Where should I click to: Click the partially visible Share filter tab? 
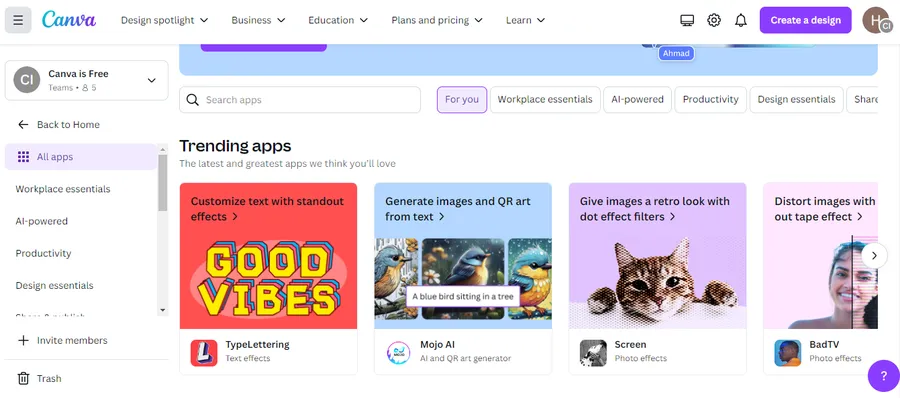pyautogui.click(x=862, y=99)
